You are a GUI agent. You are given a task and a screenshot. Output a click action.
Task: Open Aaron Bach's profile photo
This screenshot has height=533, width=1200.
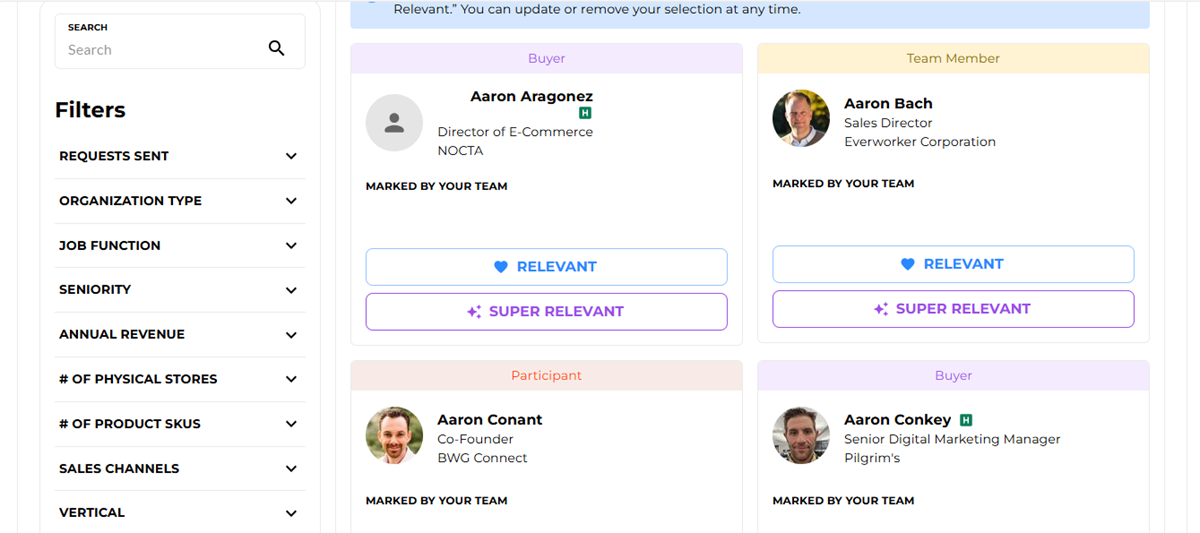pos(801,119)
